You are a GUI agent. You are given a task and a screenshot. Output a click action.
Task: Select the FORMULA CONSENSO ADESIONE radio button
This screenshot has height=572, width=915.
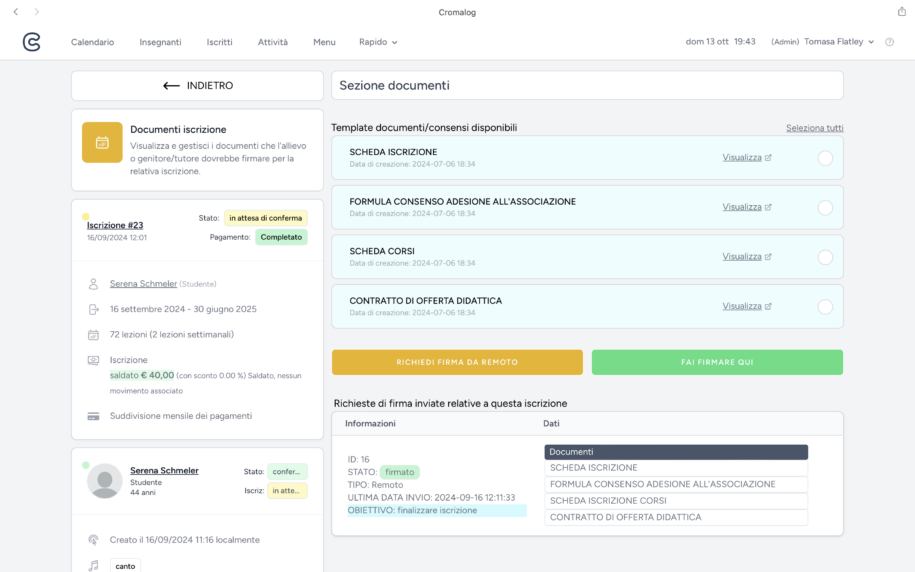[x=825, y=208]
